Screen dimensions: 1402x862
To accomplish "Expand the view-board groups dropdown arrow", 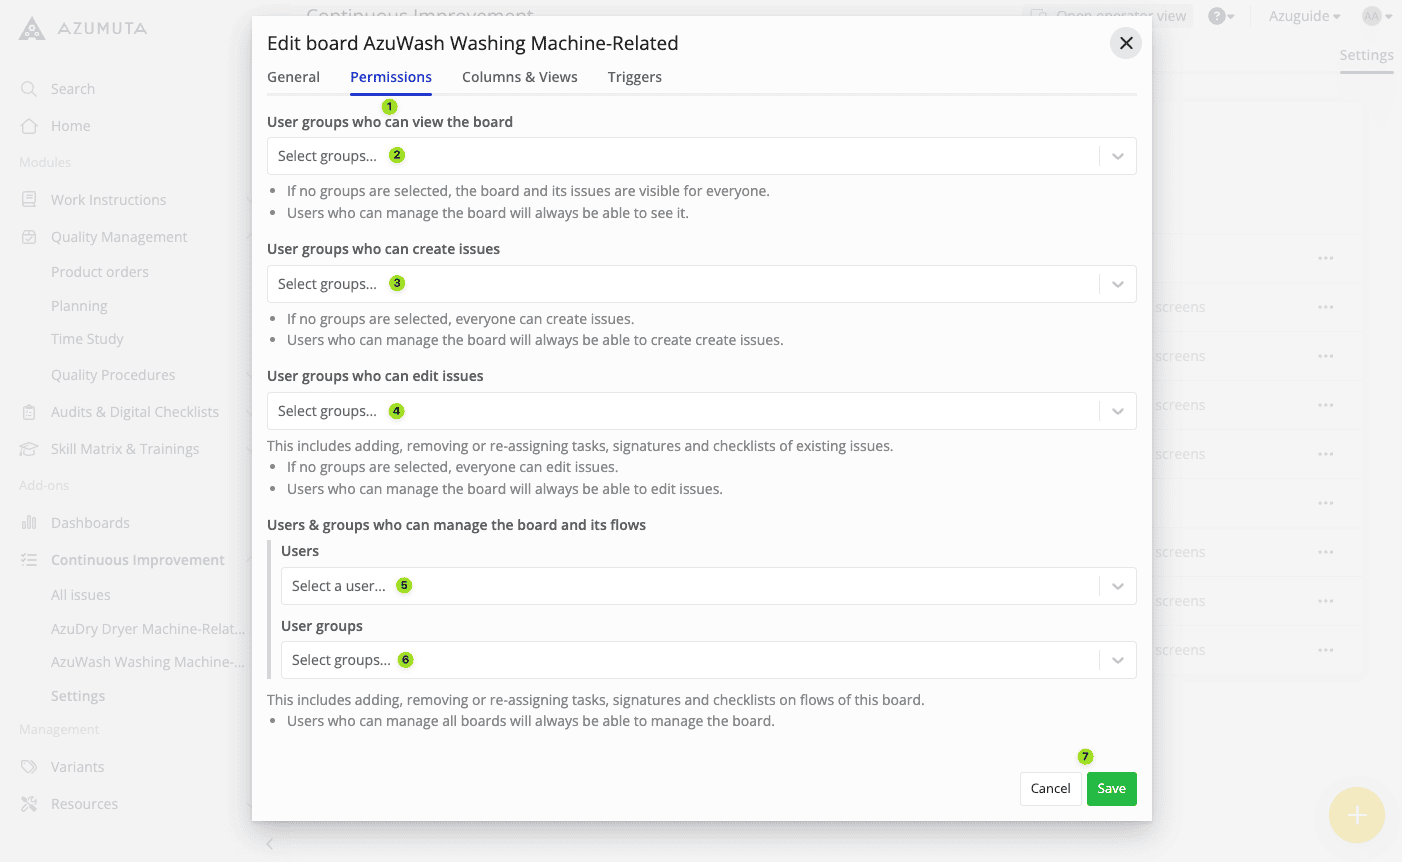I will [1117, 156].
